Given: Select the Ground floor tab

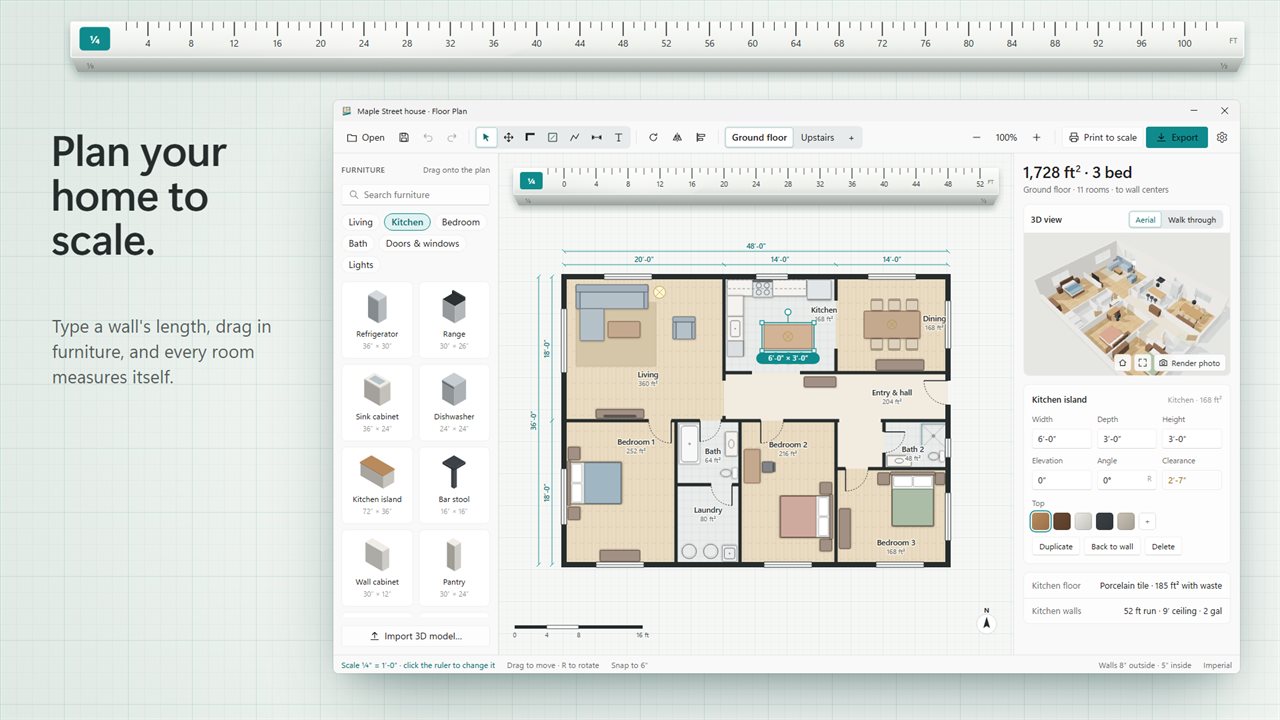Looking at the screenshot, I should (760, 138).
